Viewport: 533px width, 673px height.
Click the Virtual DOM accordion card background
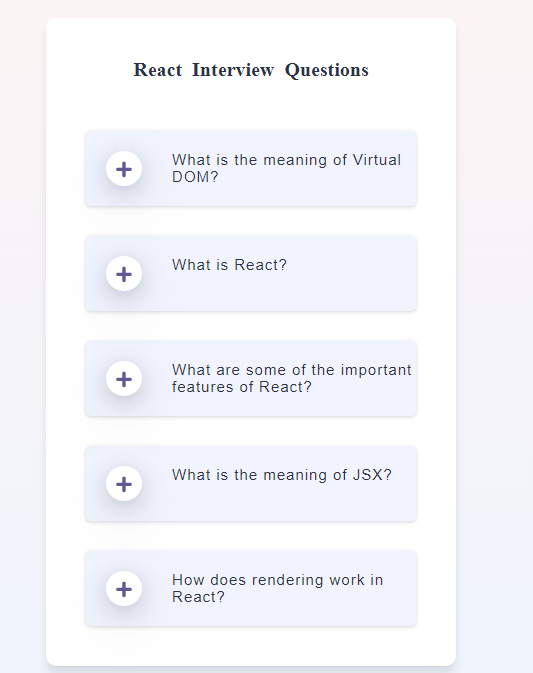pos(251,169)
